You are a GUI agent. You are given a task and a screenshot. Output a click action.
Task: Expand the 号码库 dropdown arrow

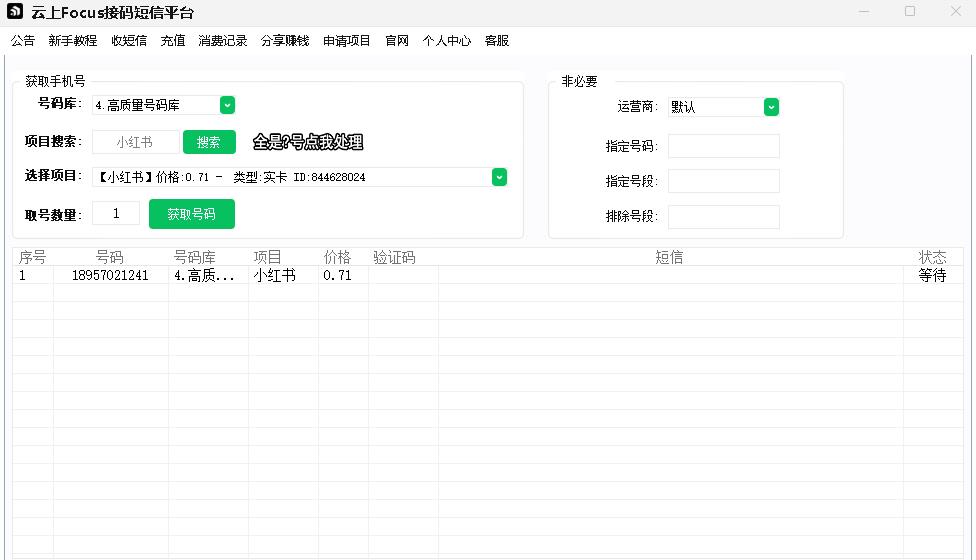point(227,105)
